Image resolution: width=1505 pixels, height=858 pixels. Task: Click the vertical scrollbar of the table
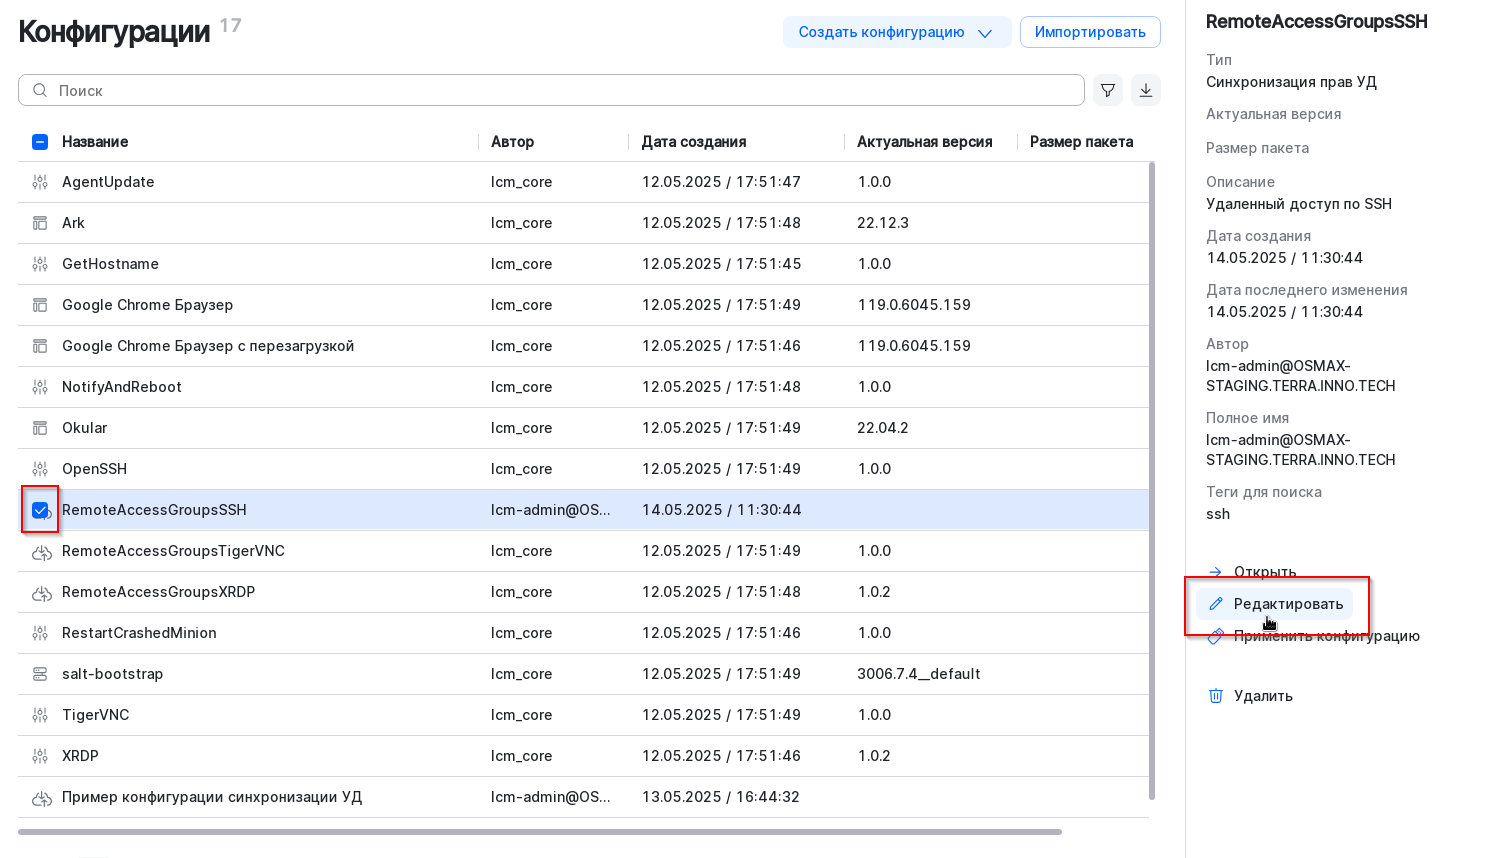click(x=1152, y=480)
